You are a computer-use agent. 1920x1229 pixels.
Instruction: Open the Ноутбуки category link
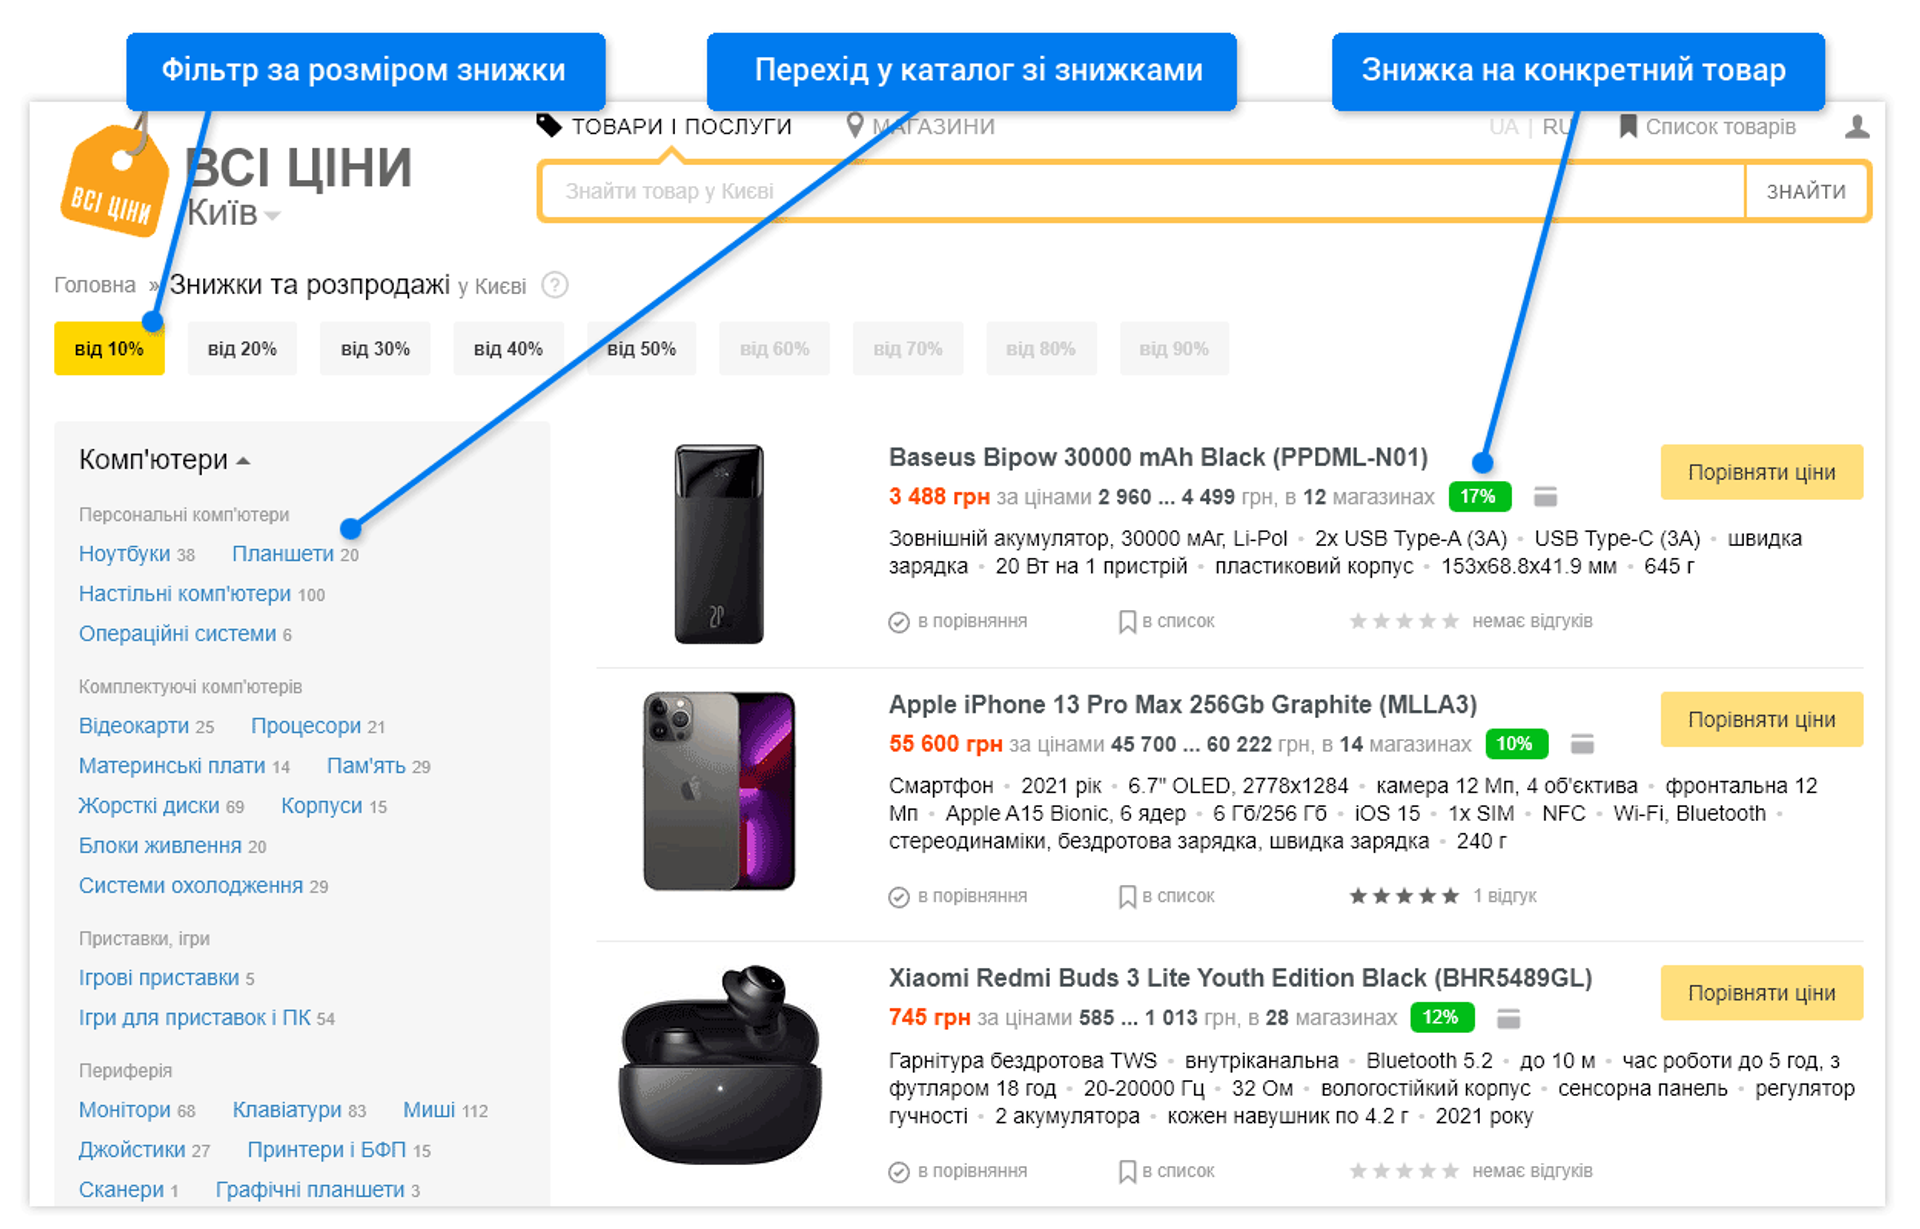click(125, 554)
